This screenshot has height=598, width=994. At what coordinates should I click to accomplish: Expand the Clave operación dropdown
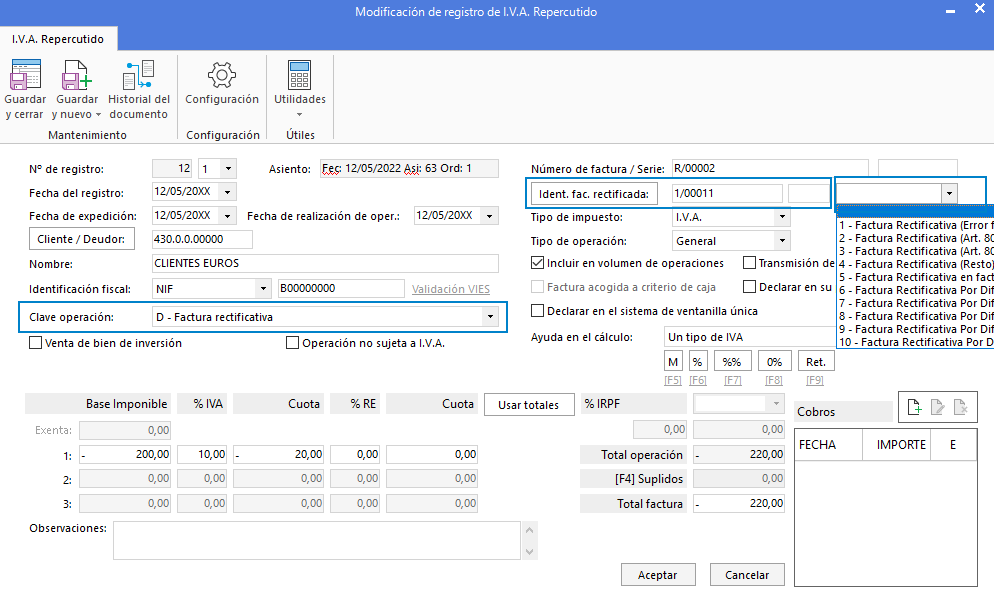click(x=490, y=316)
